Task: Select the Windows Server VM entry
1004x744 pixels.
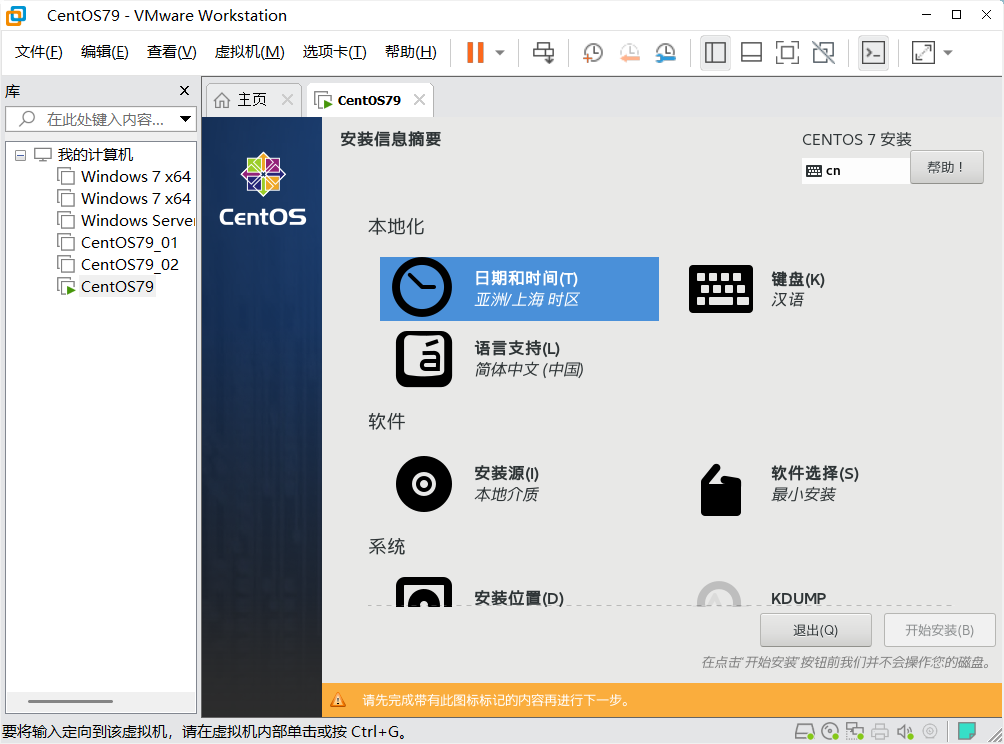Action: point(136,220)
